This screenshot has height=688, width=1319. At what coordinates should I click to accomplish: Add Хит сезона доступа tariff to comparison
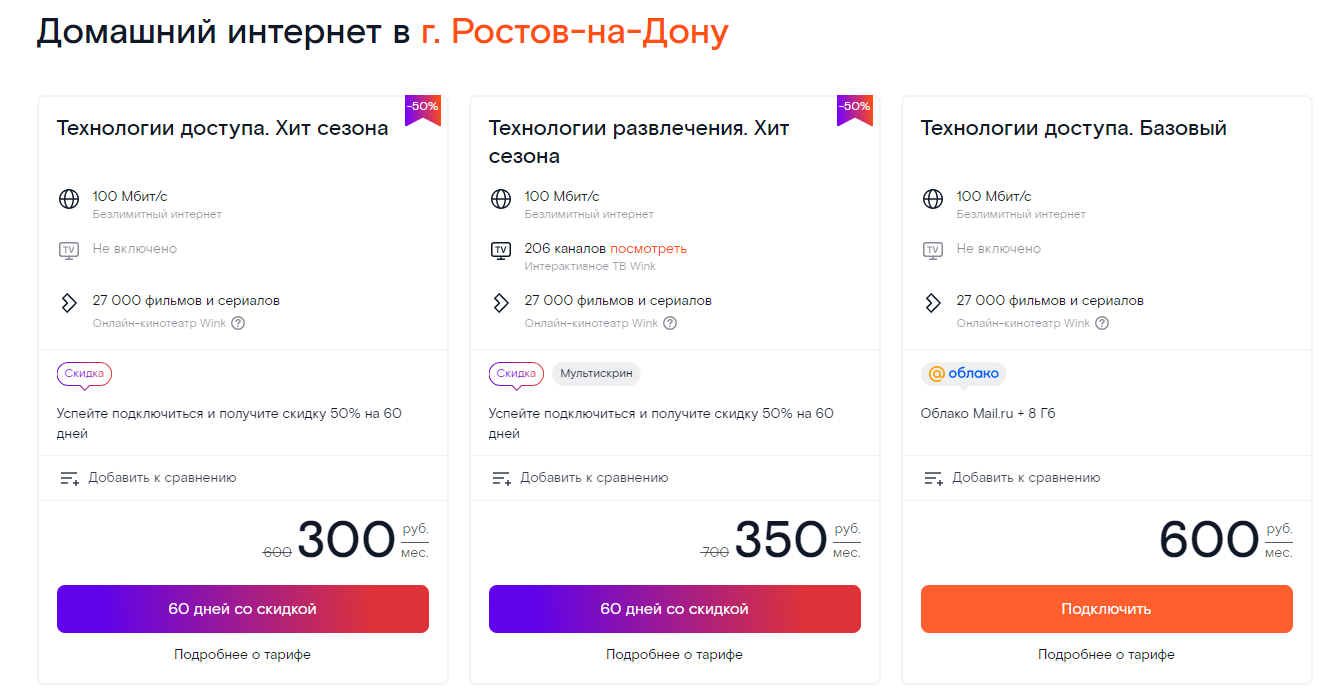(148, 478)
